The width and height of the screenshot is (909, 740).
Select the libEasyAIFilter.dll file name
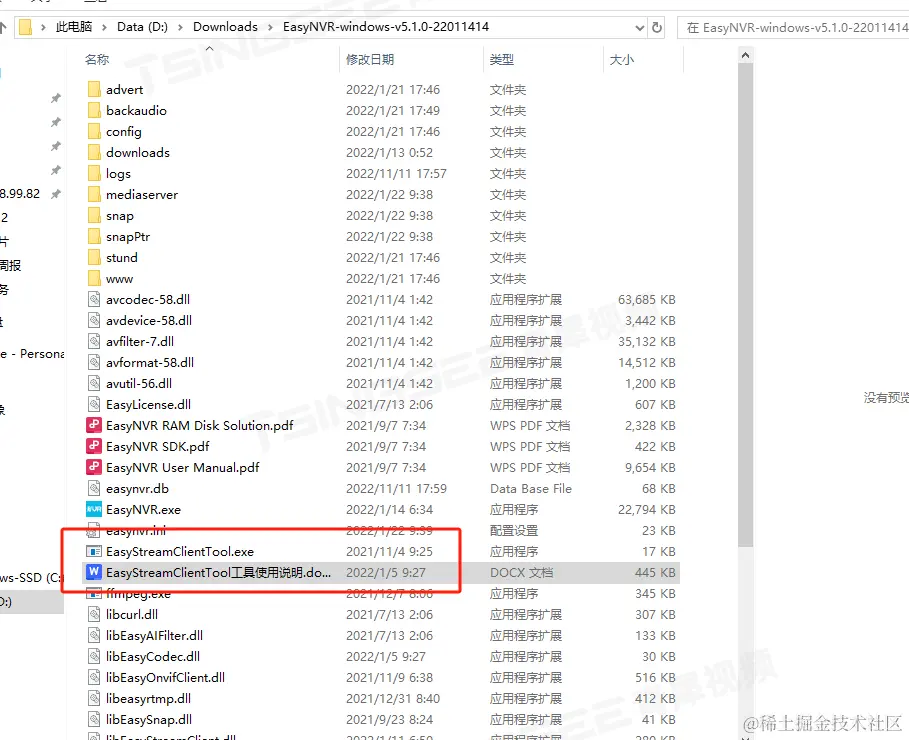pos(154,636)
